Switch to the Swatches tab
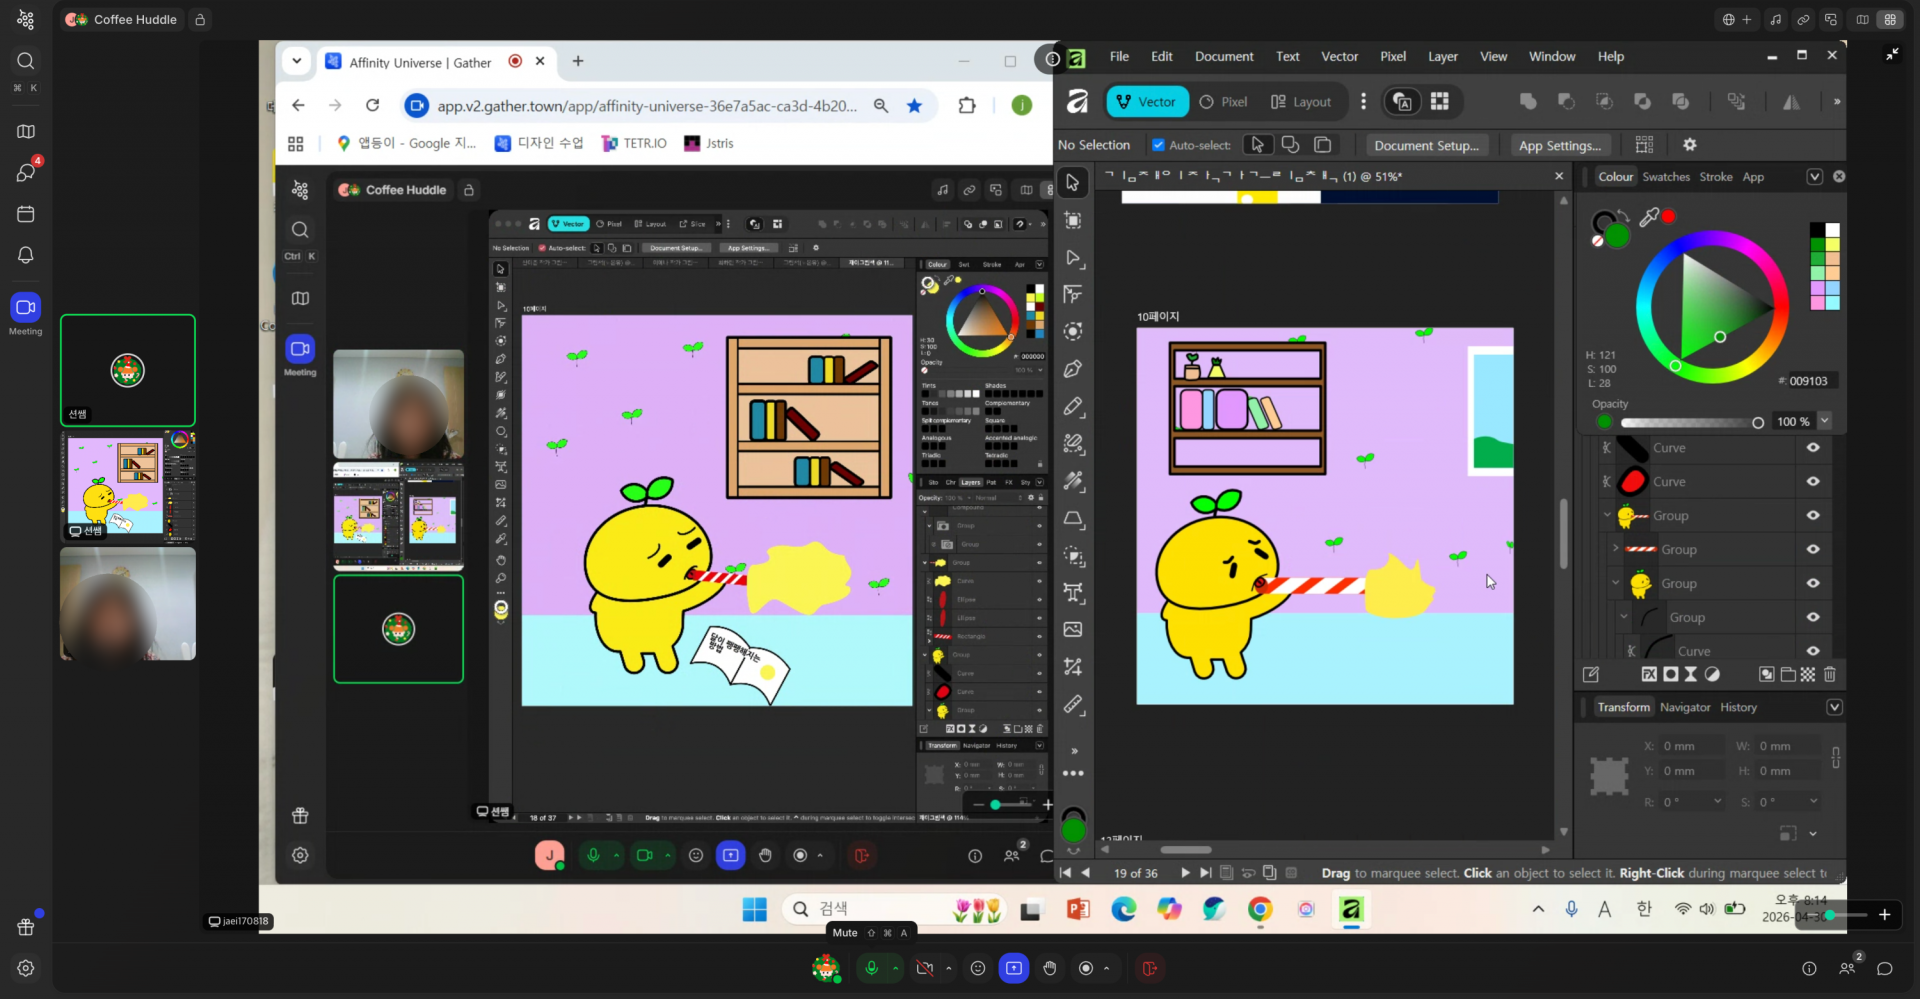 coord(1666,177)
